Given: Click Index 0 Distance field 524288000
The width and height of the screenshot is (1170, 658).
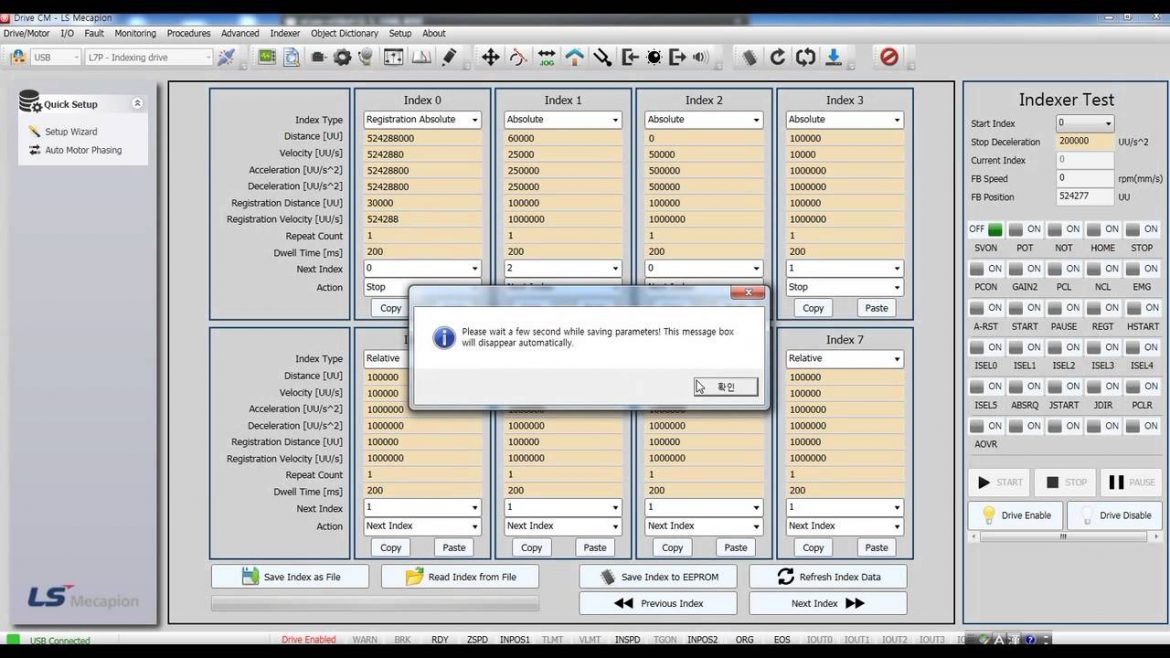Looking at the screenshot, I should 422,138.
